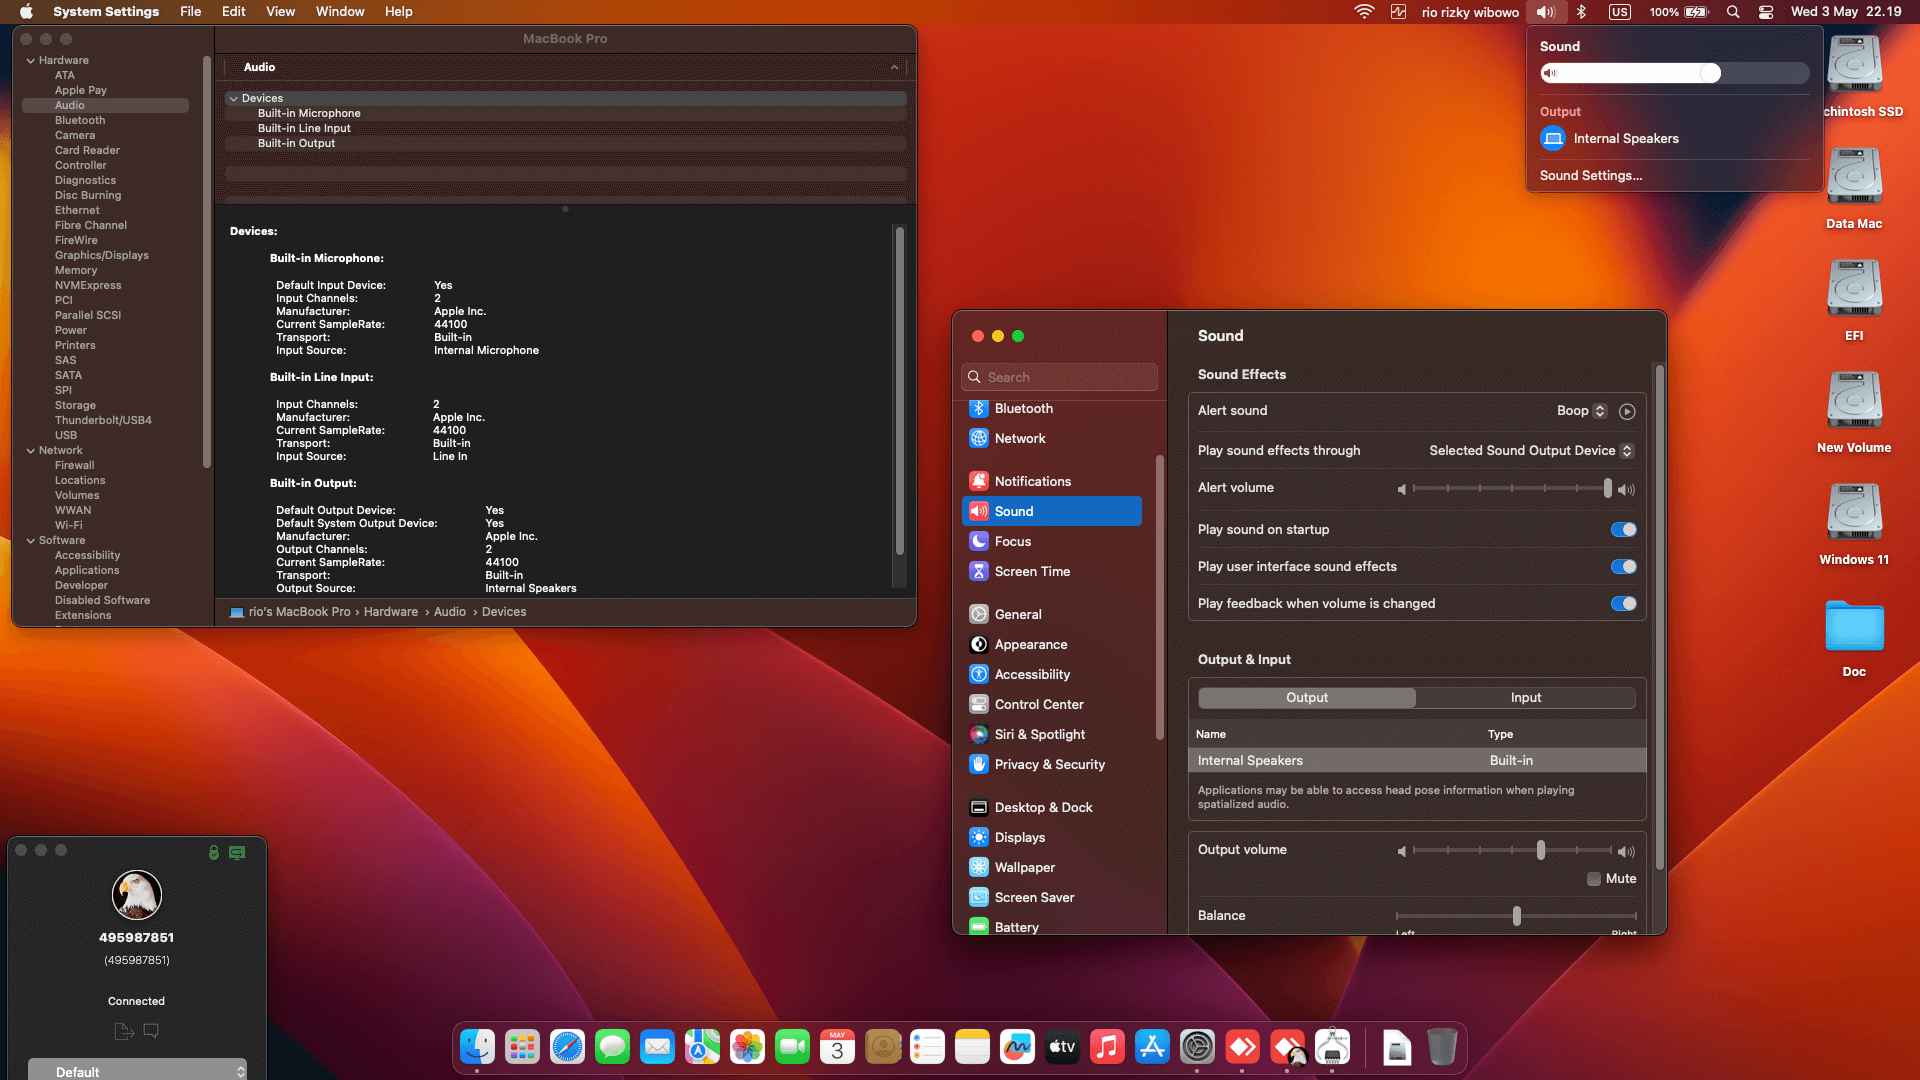Open Selected Sound Output Device dropdown

(x=1530, y=451)
